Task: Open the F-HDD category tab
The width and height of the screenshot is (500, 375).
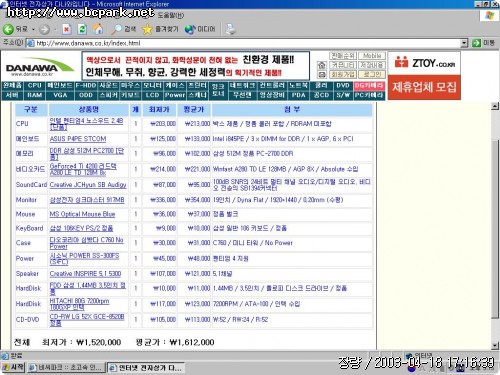Action: point(86,86)
